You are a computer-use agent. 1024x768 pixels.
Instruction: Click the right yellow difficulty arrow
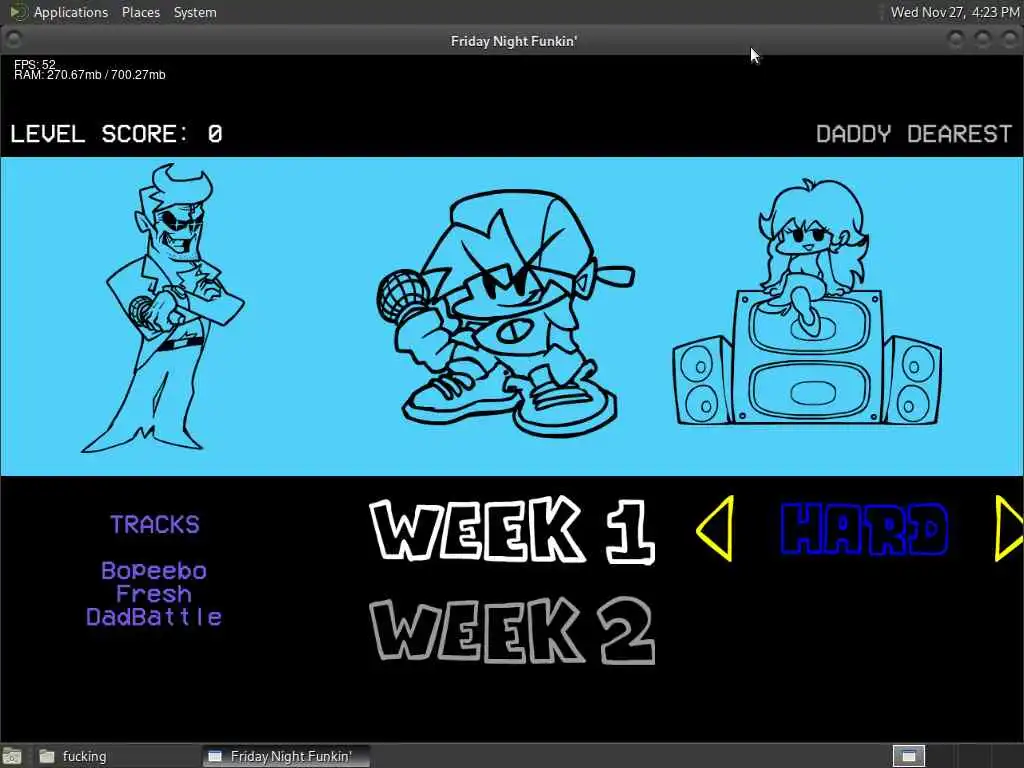[1009, 528]
